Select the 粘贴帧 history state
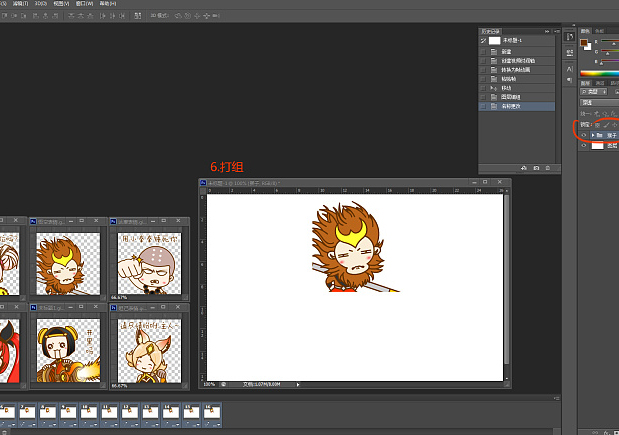The image size is (619, 435). click(517, 79)
